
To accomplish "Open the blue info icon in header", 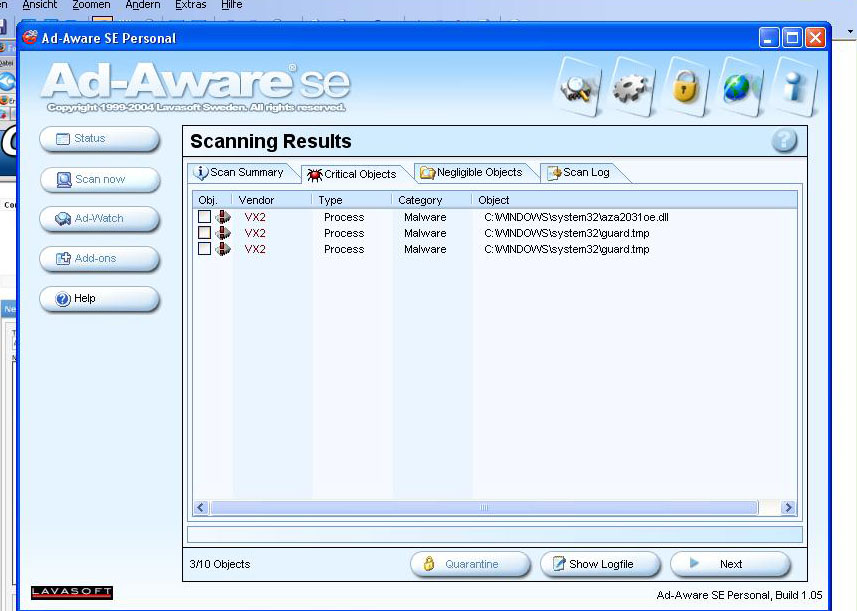I will click(x=793, y=87).
